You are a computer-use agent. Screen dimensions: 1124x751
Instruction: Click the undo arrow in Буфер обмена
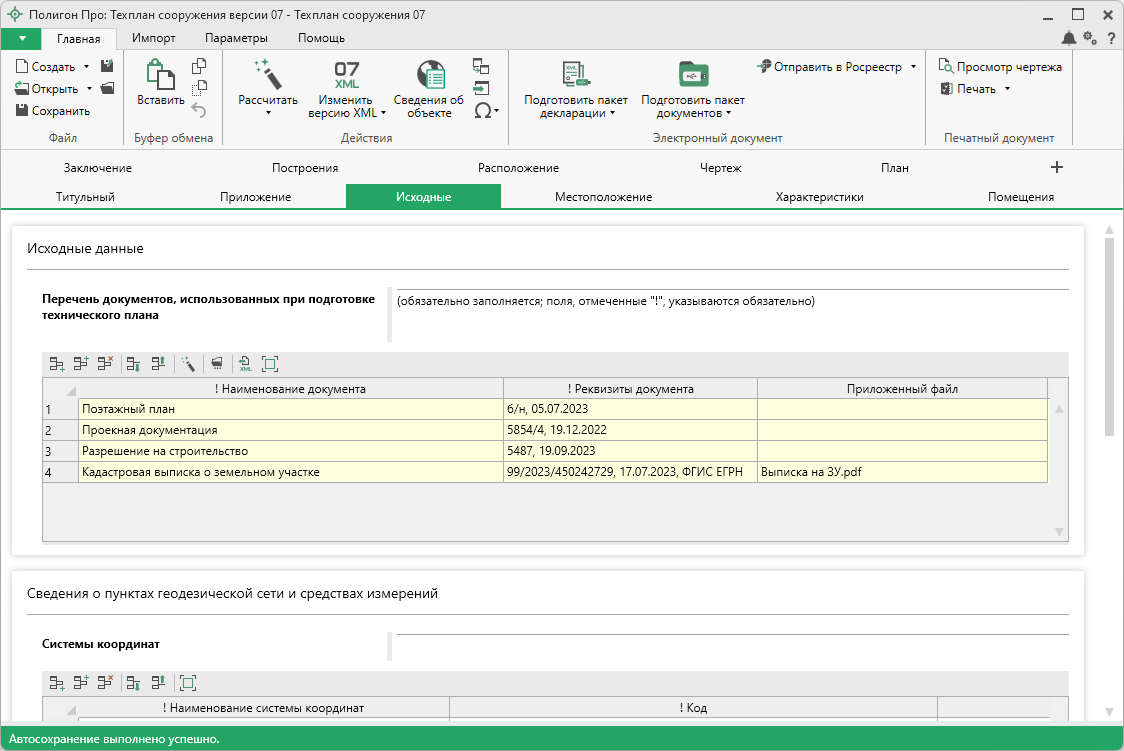point(198,110)
